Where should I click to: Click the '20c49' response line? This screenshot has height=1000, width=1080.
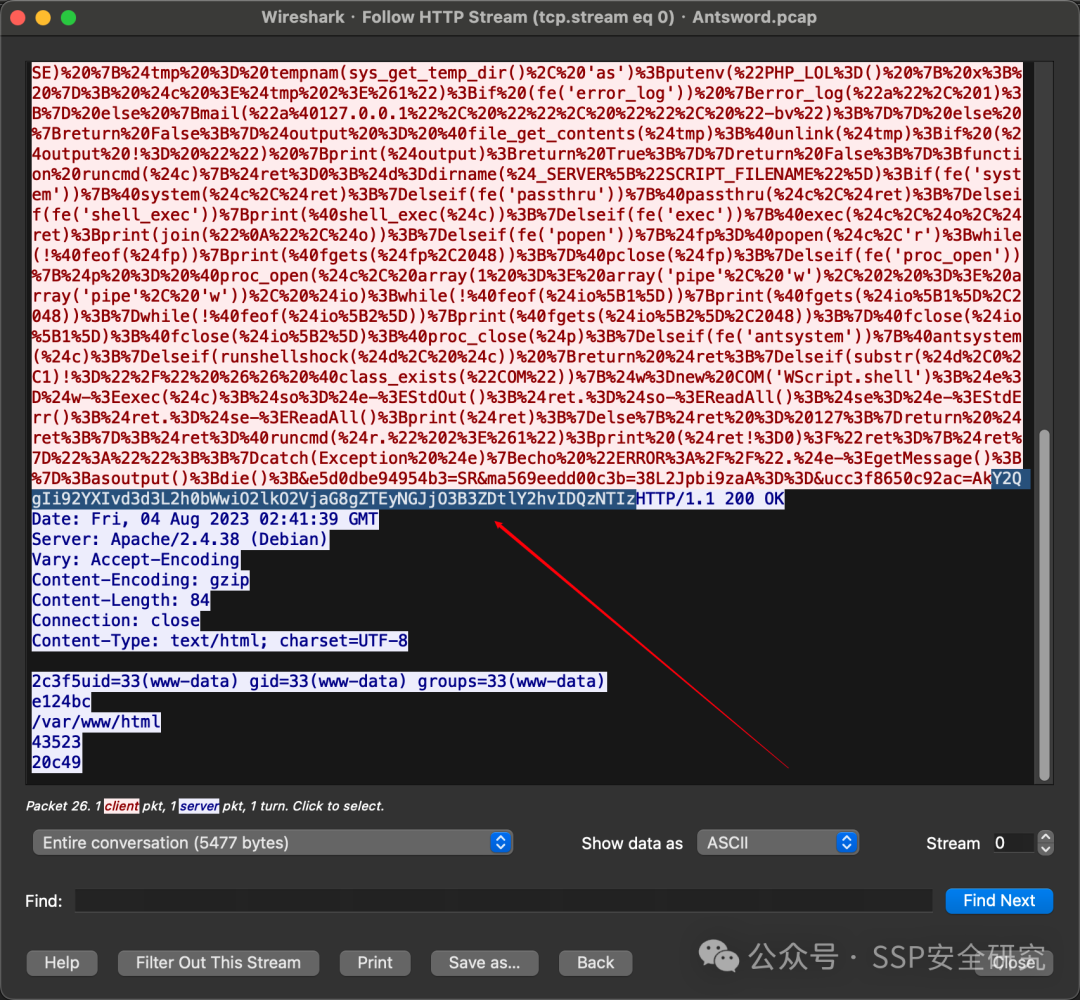click(x=56, y=762)
